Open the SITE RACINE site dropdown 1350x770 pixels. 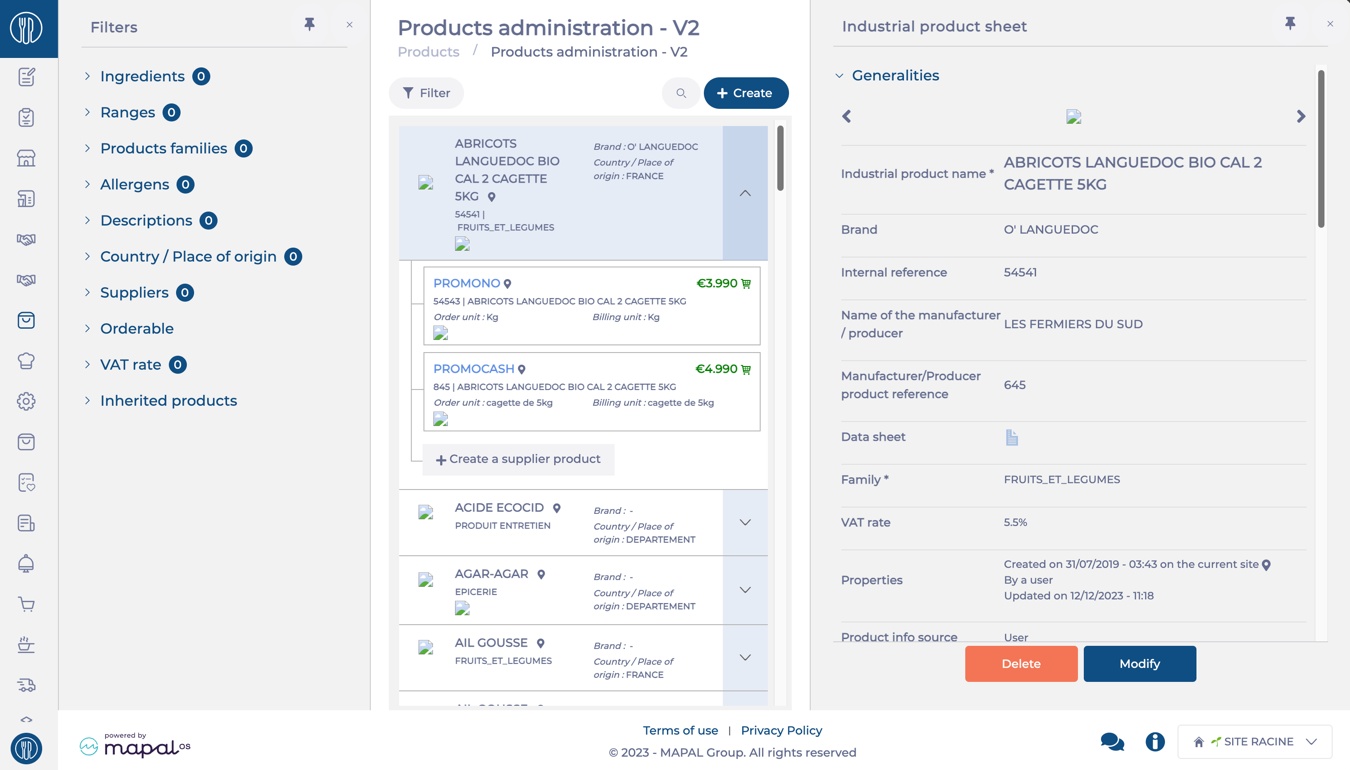tap(1255, 742)
